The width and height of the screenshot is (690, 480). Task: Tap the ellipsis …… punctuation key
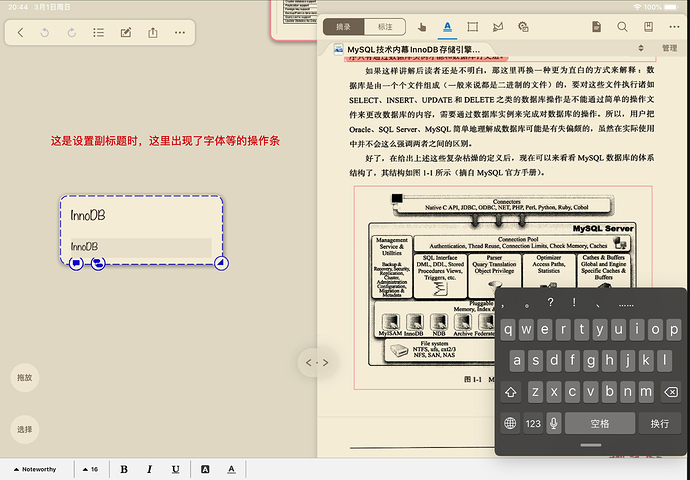(x=626, y=304)
